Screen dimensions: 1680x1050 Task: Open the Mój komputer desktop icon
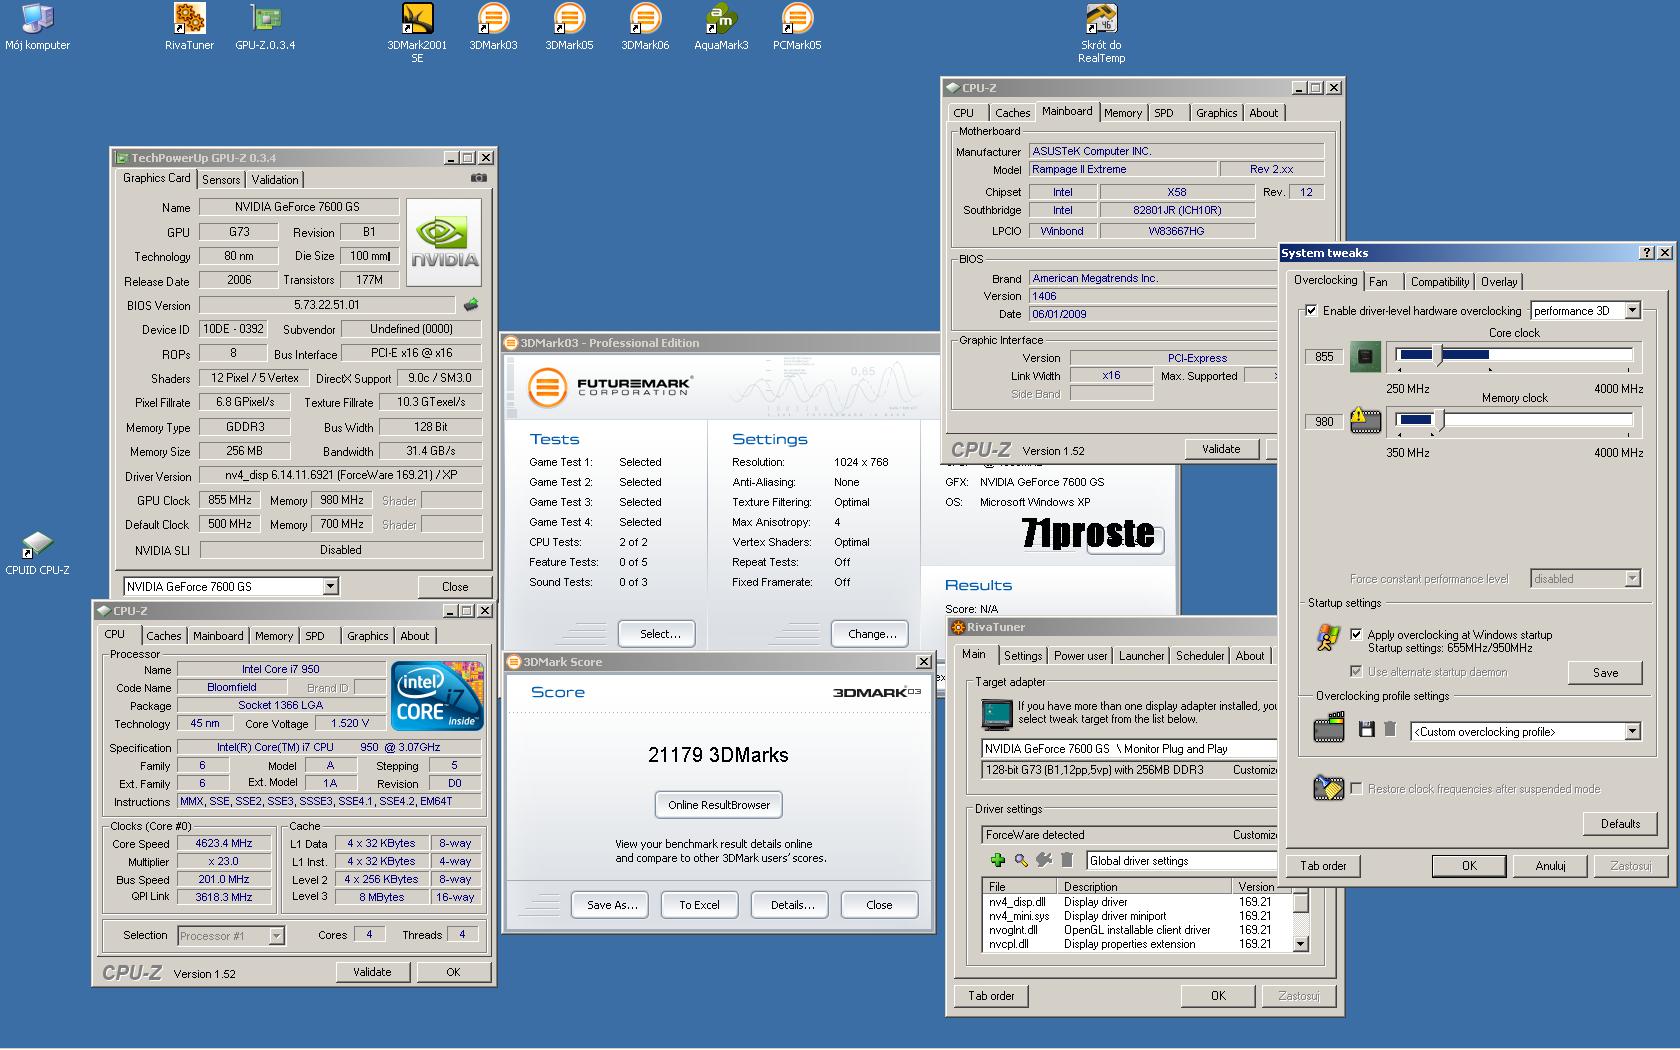click(37, 28)
